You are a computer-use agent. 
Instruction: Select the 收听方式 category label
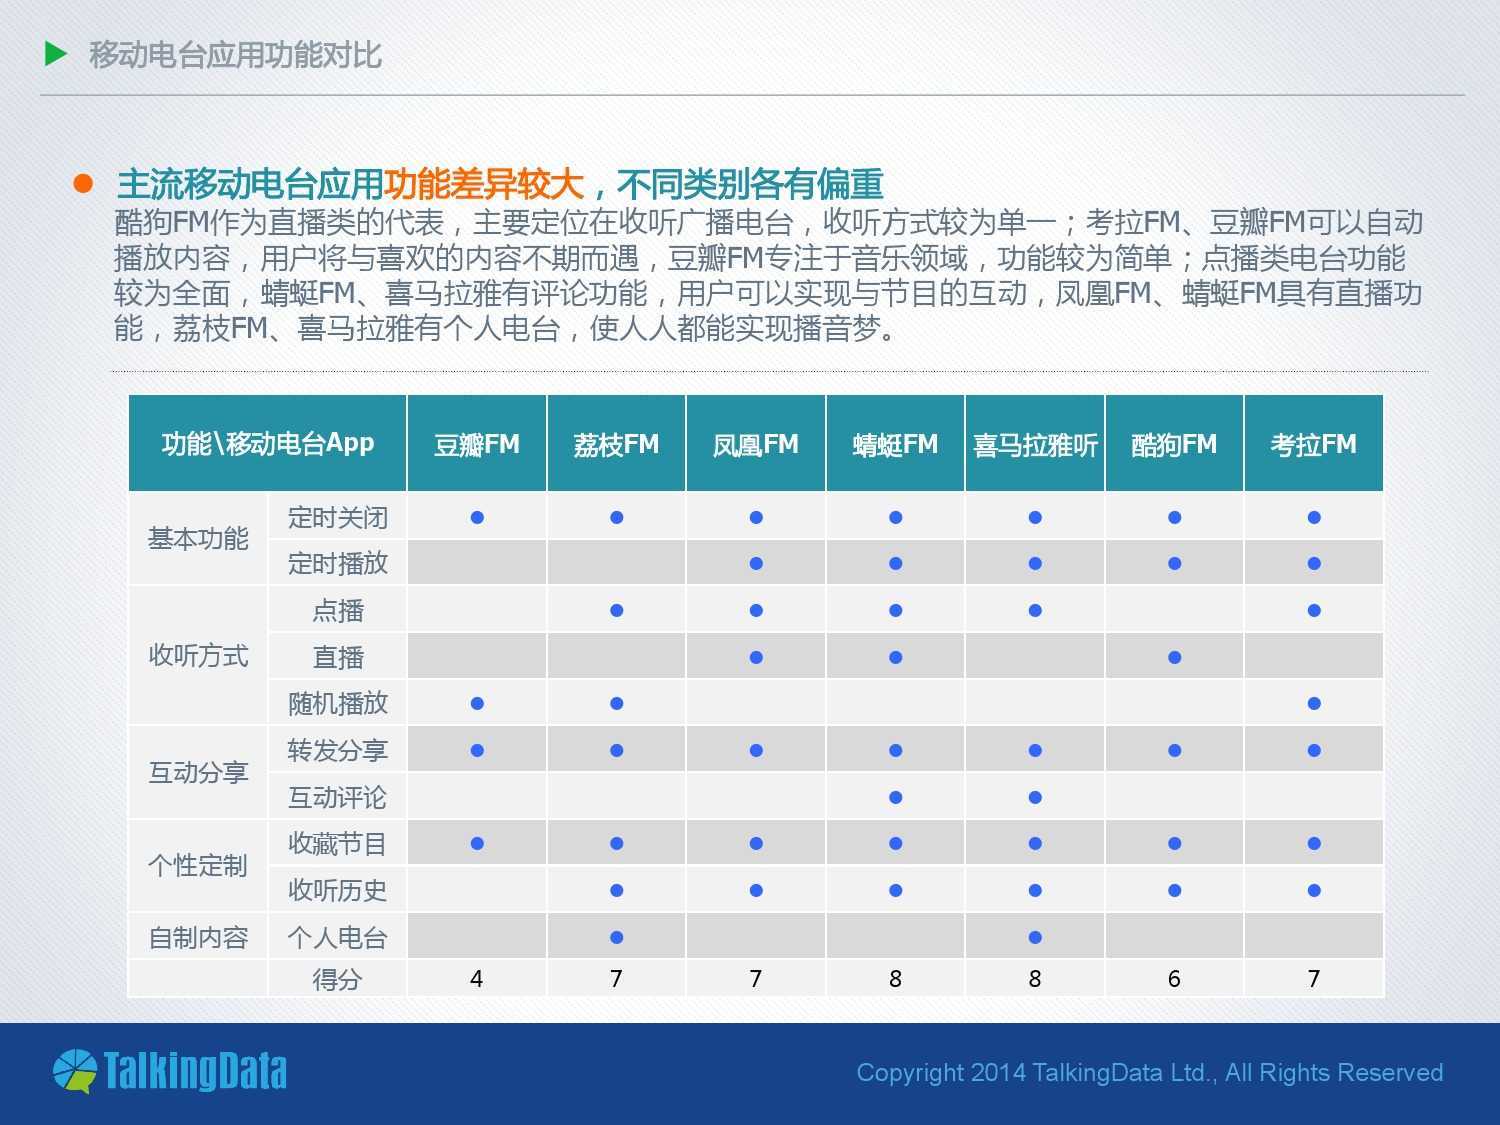click(x=198, y=656)
